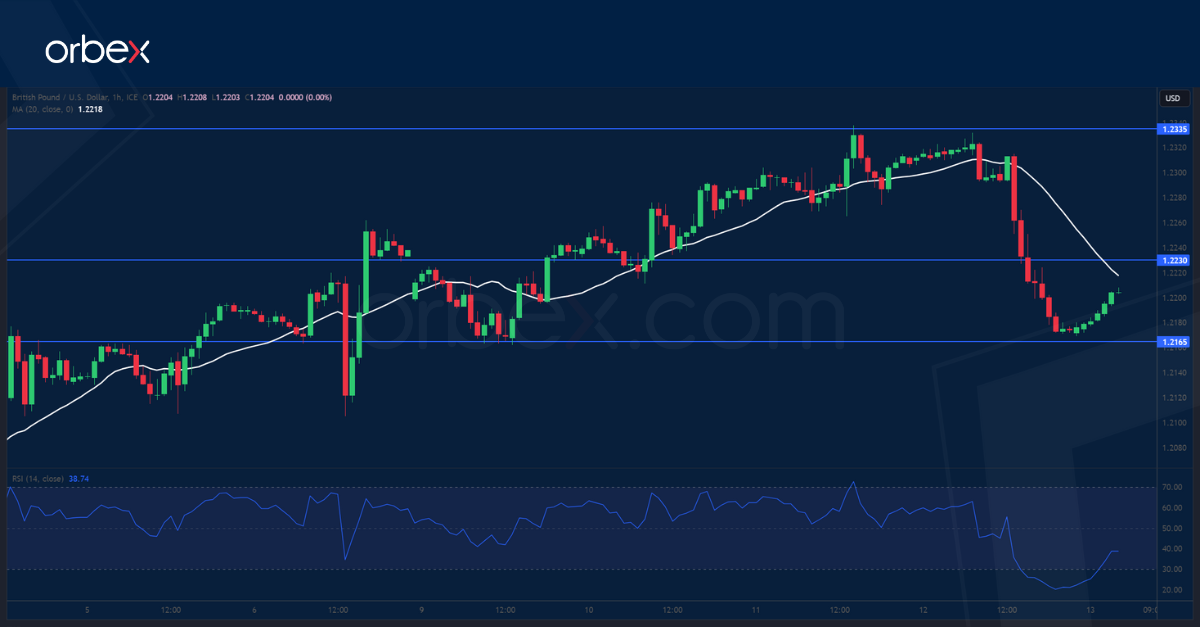Click the 50.00 RSI scale label
The height and width of the screenshot is (627, 1200).
1173,528
